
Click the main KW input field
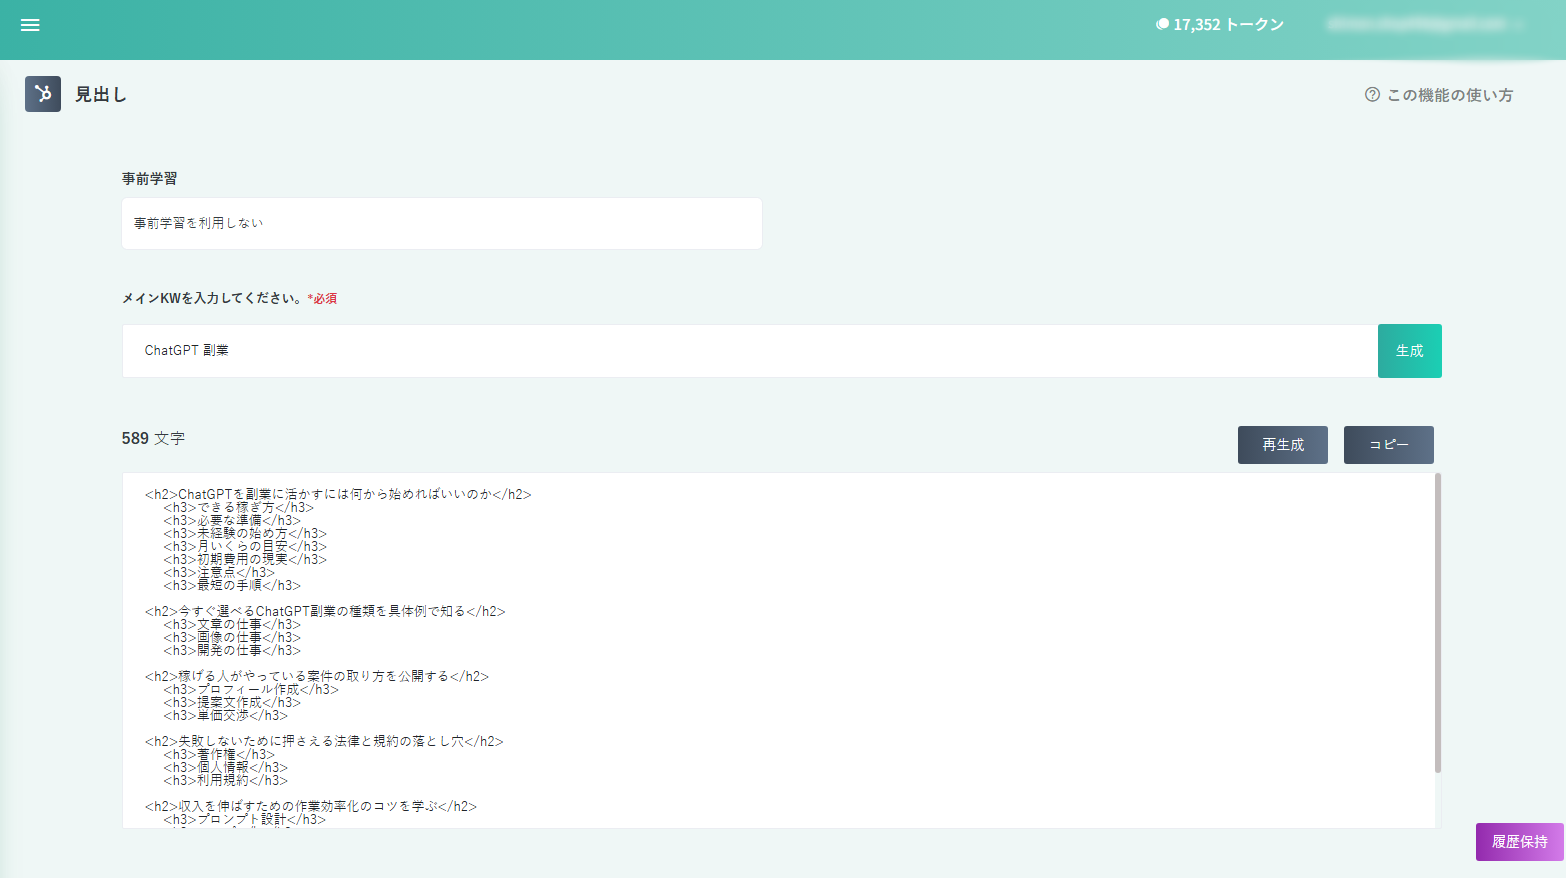(750, 351)
